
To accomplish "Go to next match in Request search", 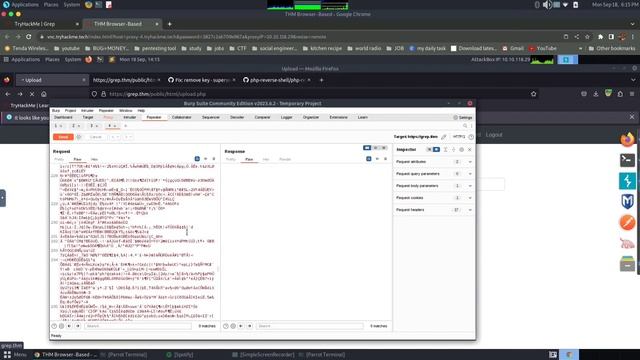I will click(x=78, y=326).
